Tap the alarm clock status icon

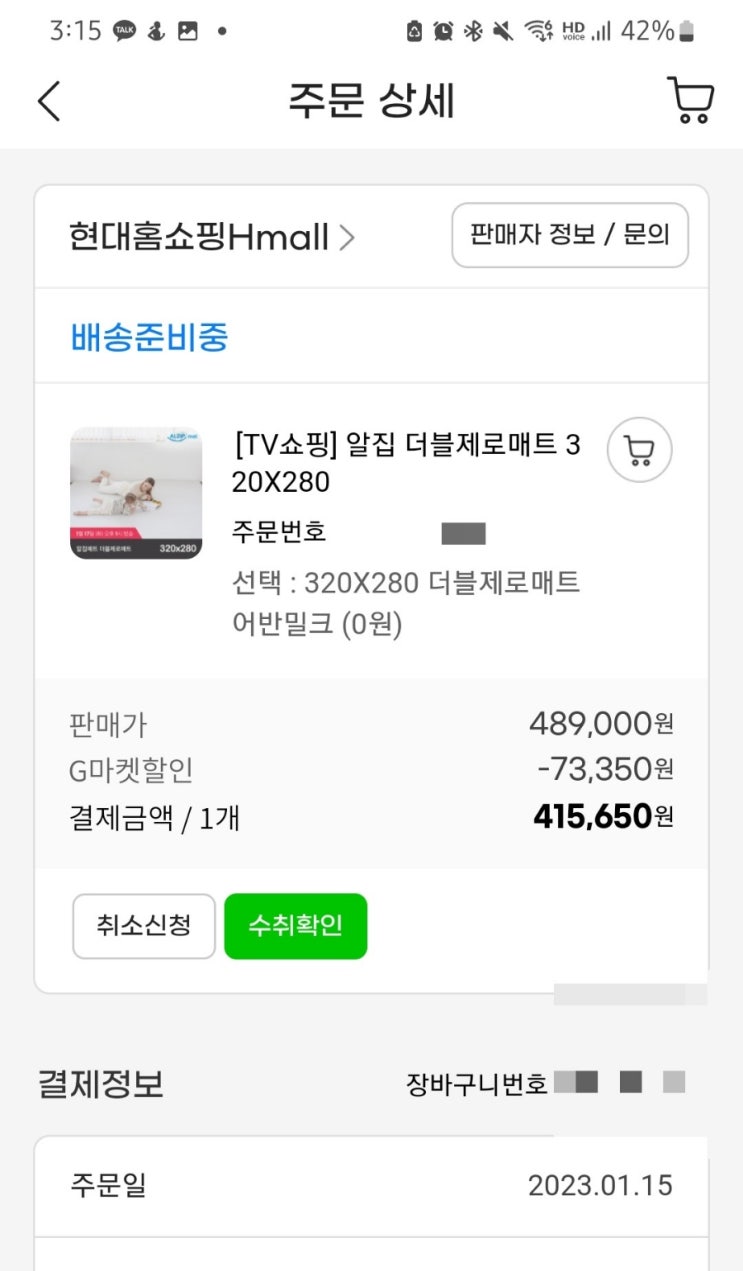tap(443, 31)
